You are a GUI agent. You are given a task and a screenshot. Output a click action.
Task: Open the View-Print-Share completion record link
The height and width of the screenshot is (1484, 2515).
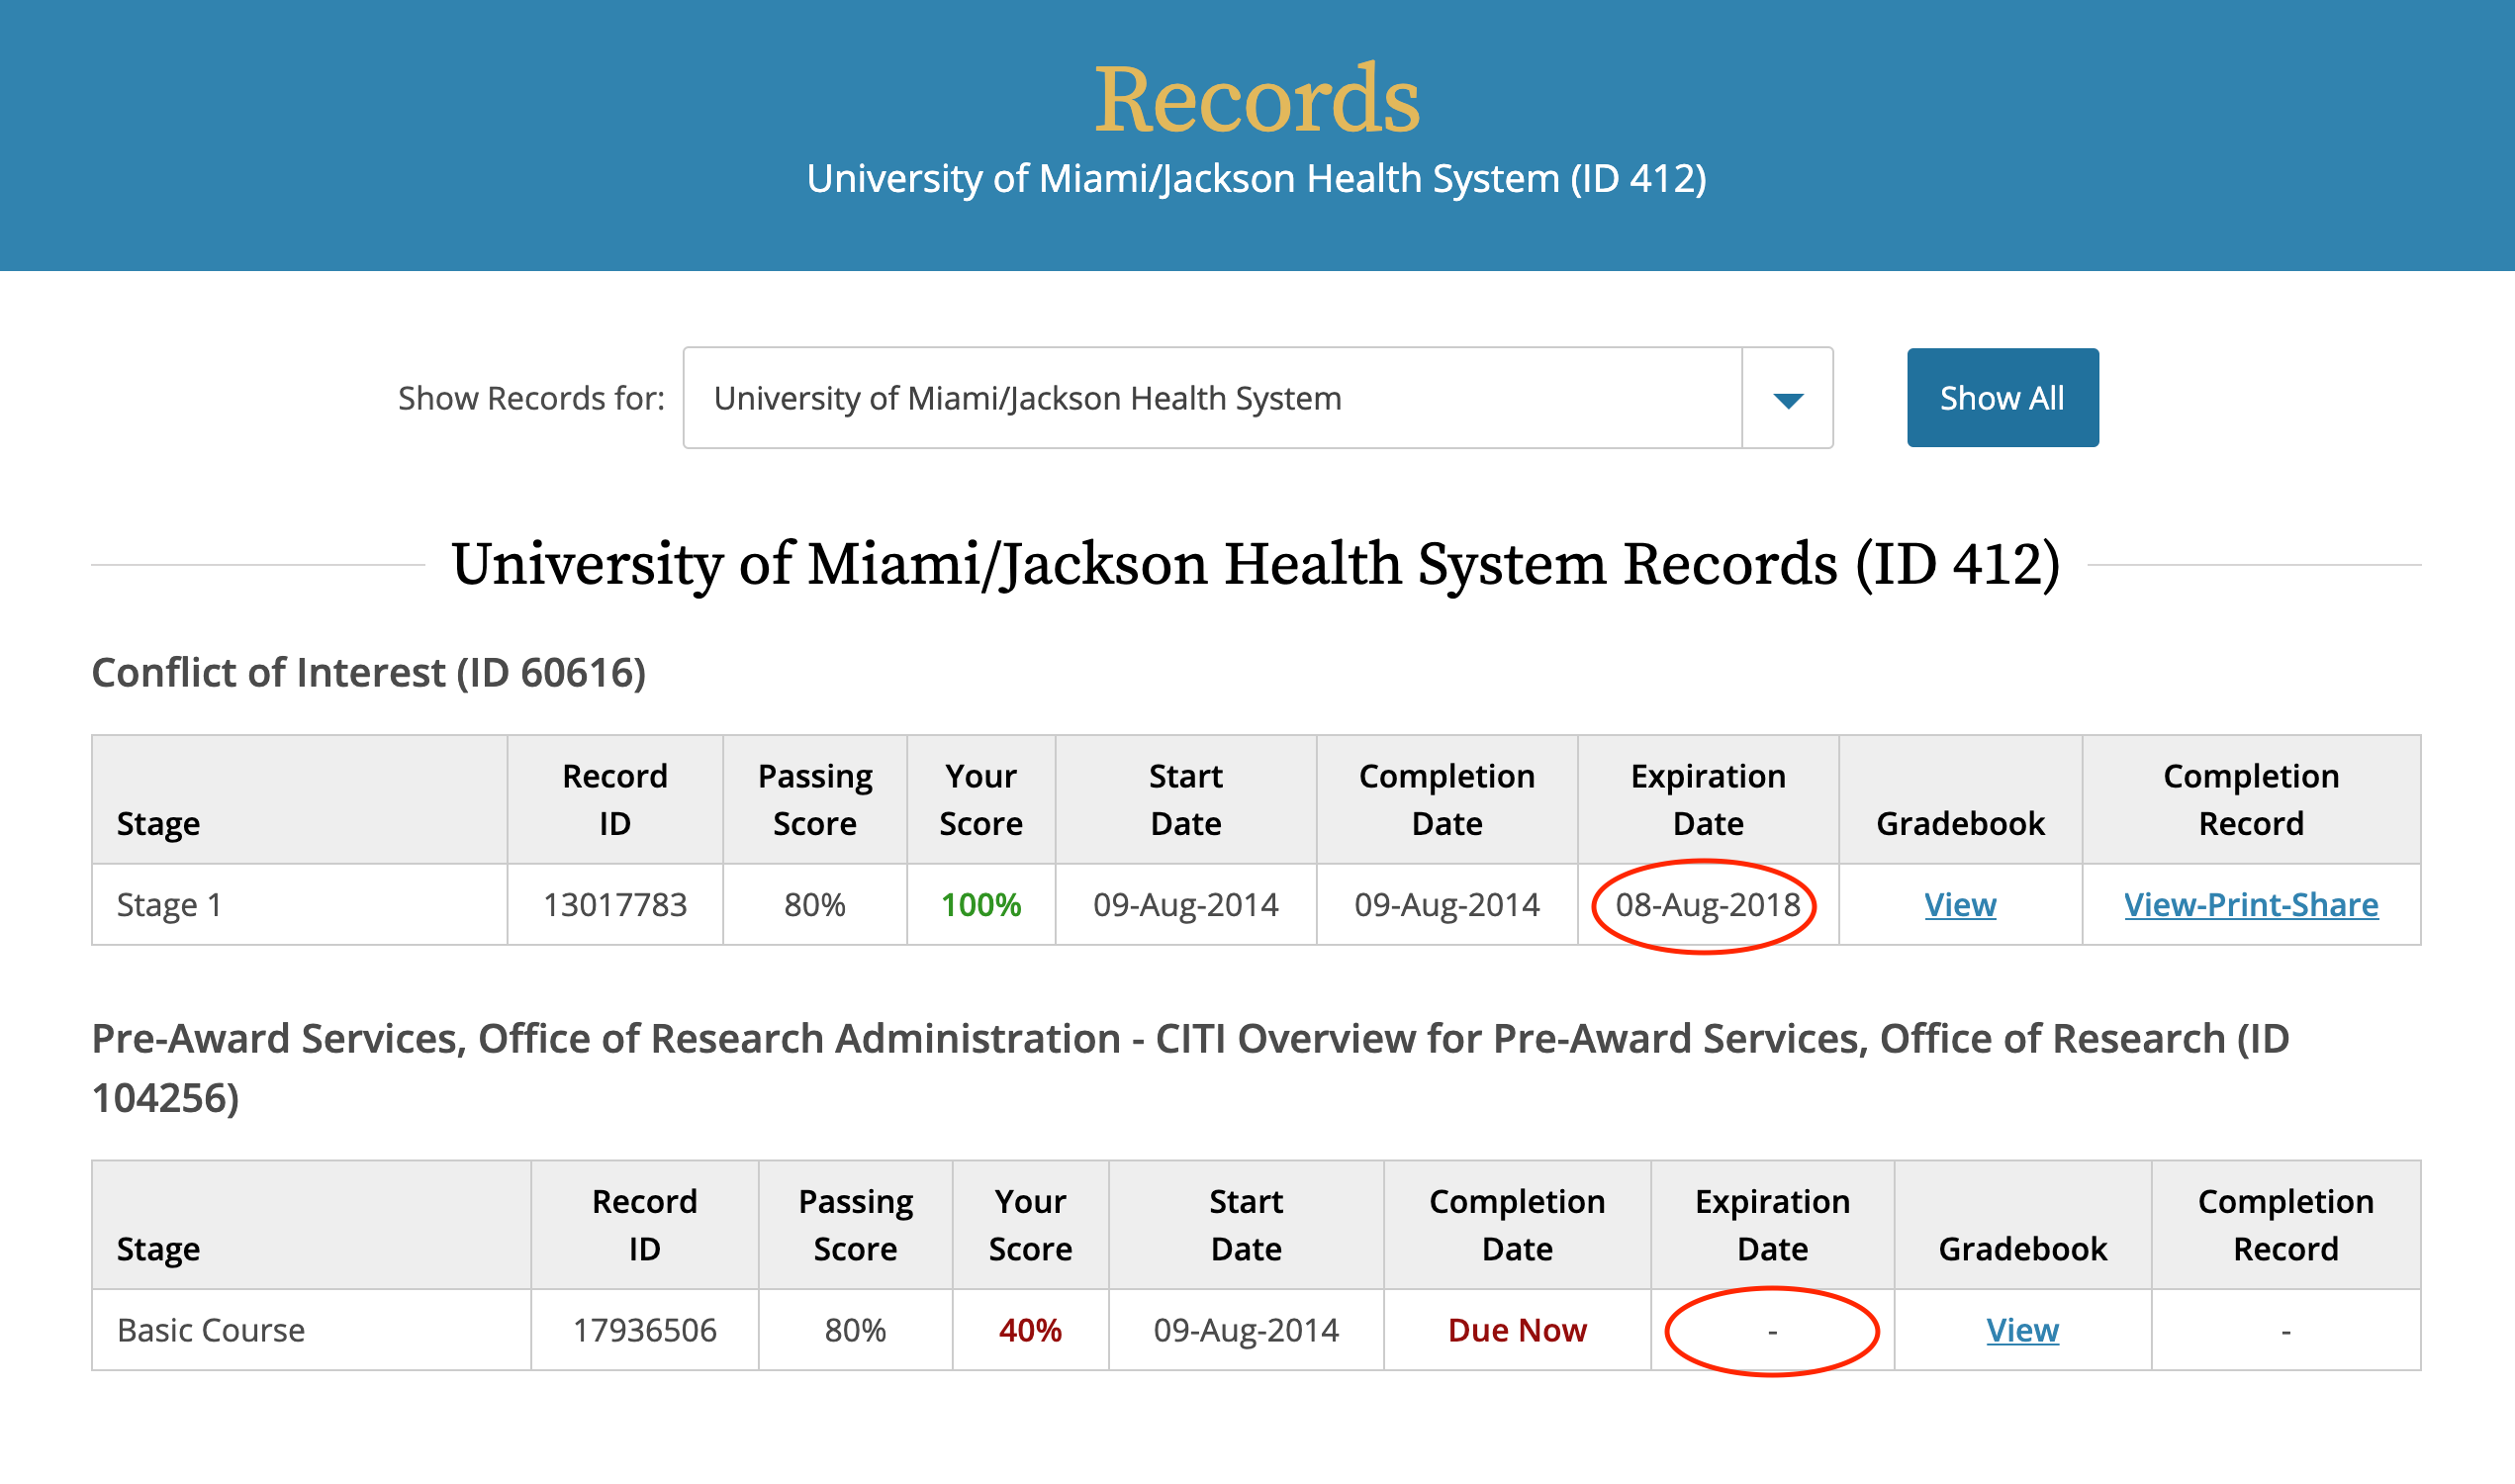[2250, 904]
